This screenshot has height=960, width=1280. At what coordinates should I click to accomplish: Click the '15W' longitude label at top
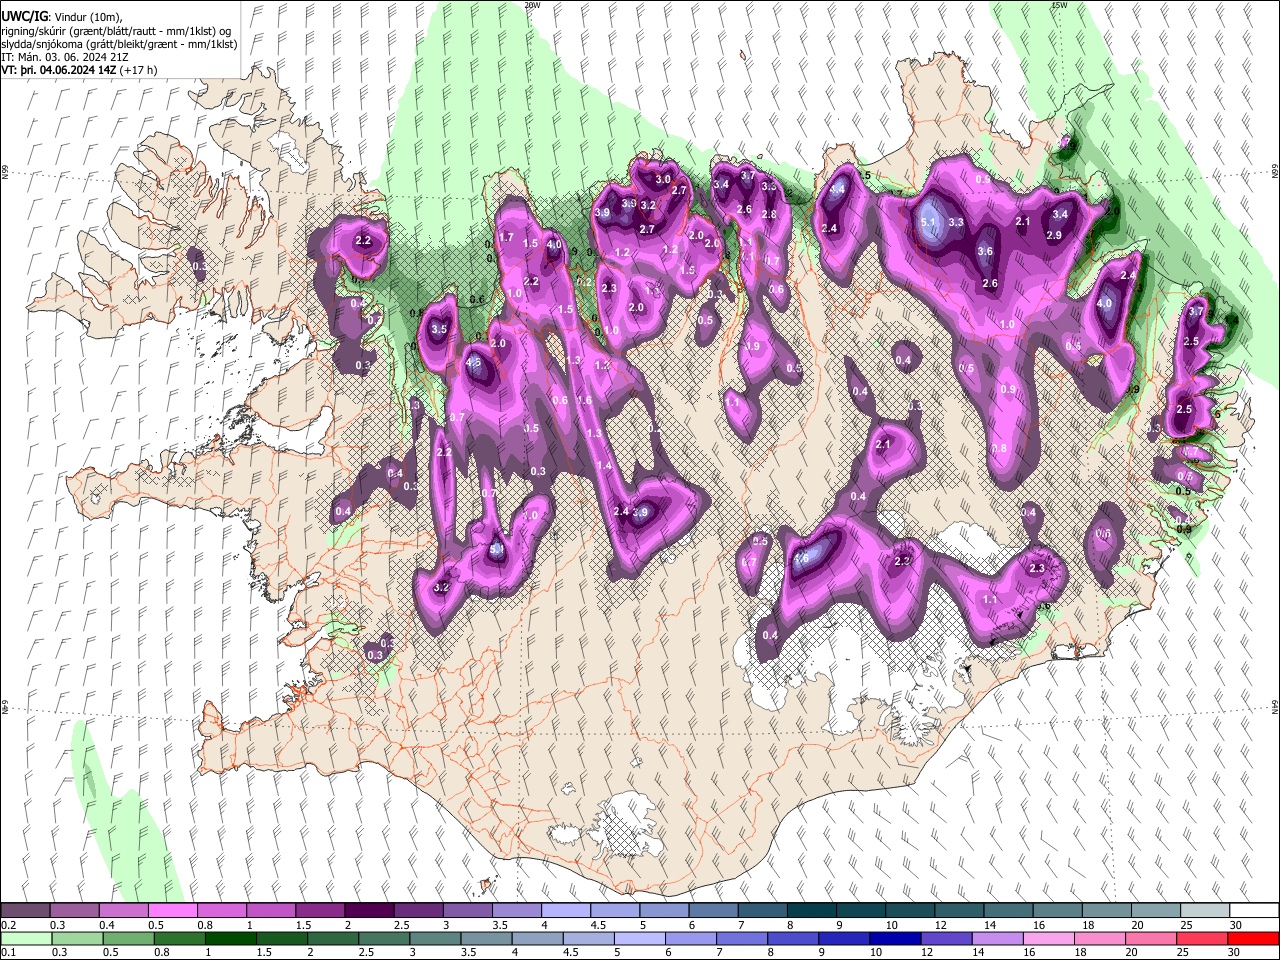point(1059,5)
